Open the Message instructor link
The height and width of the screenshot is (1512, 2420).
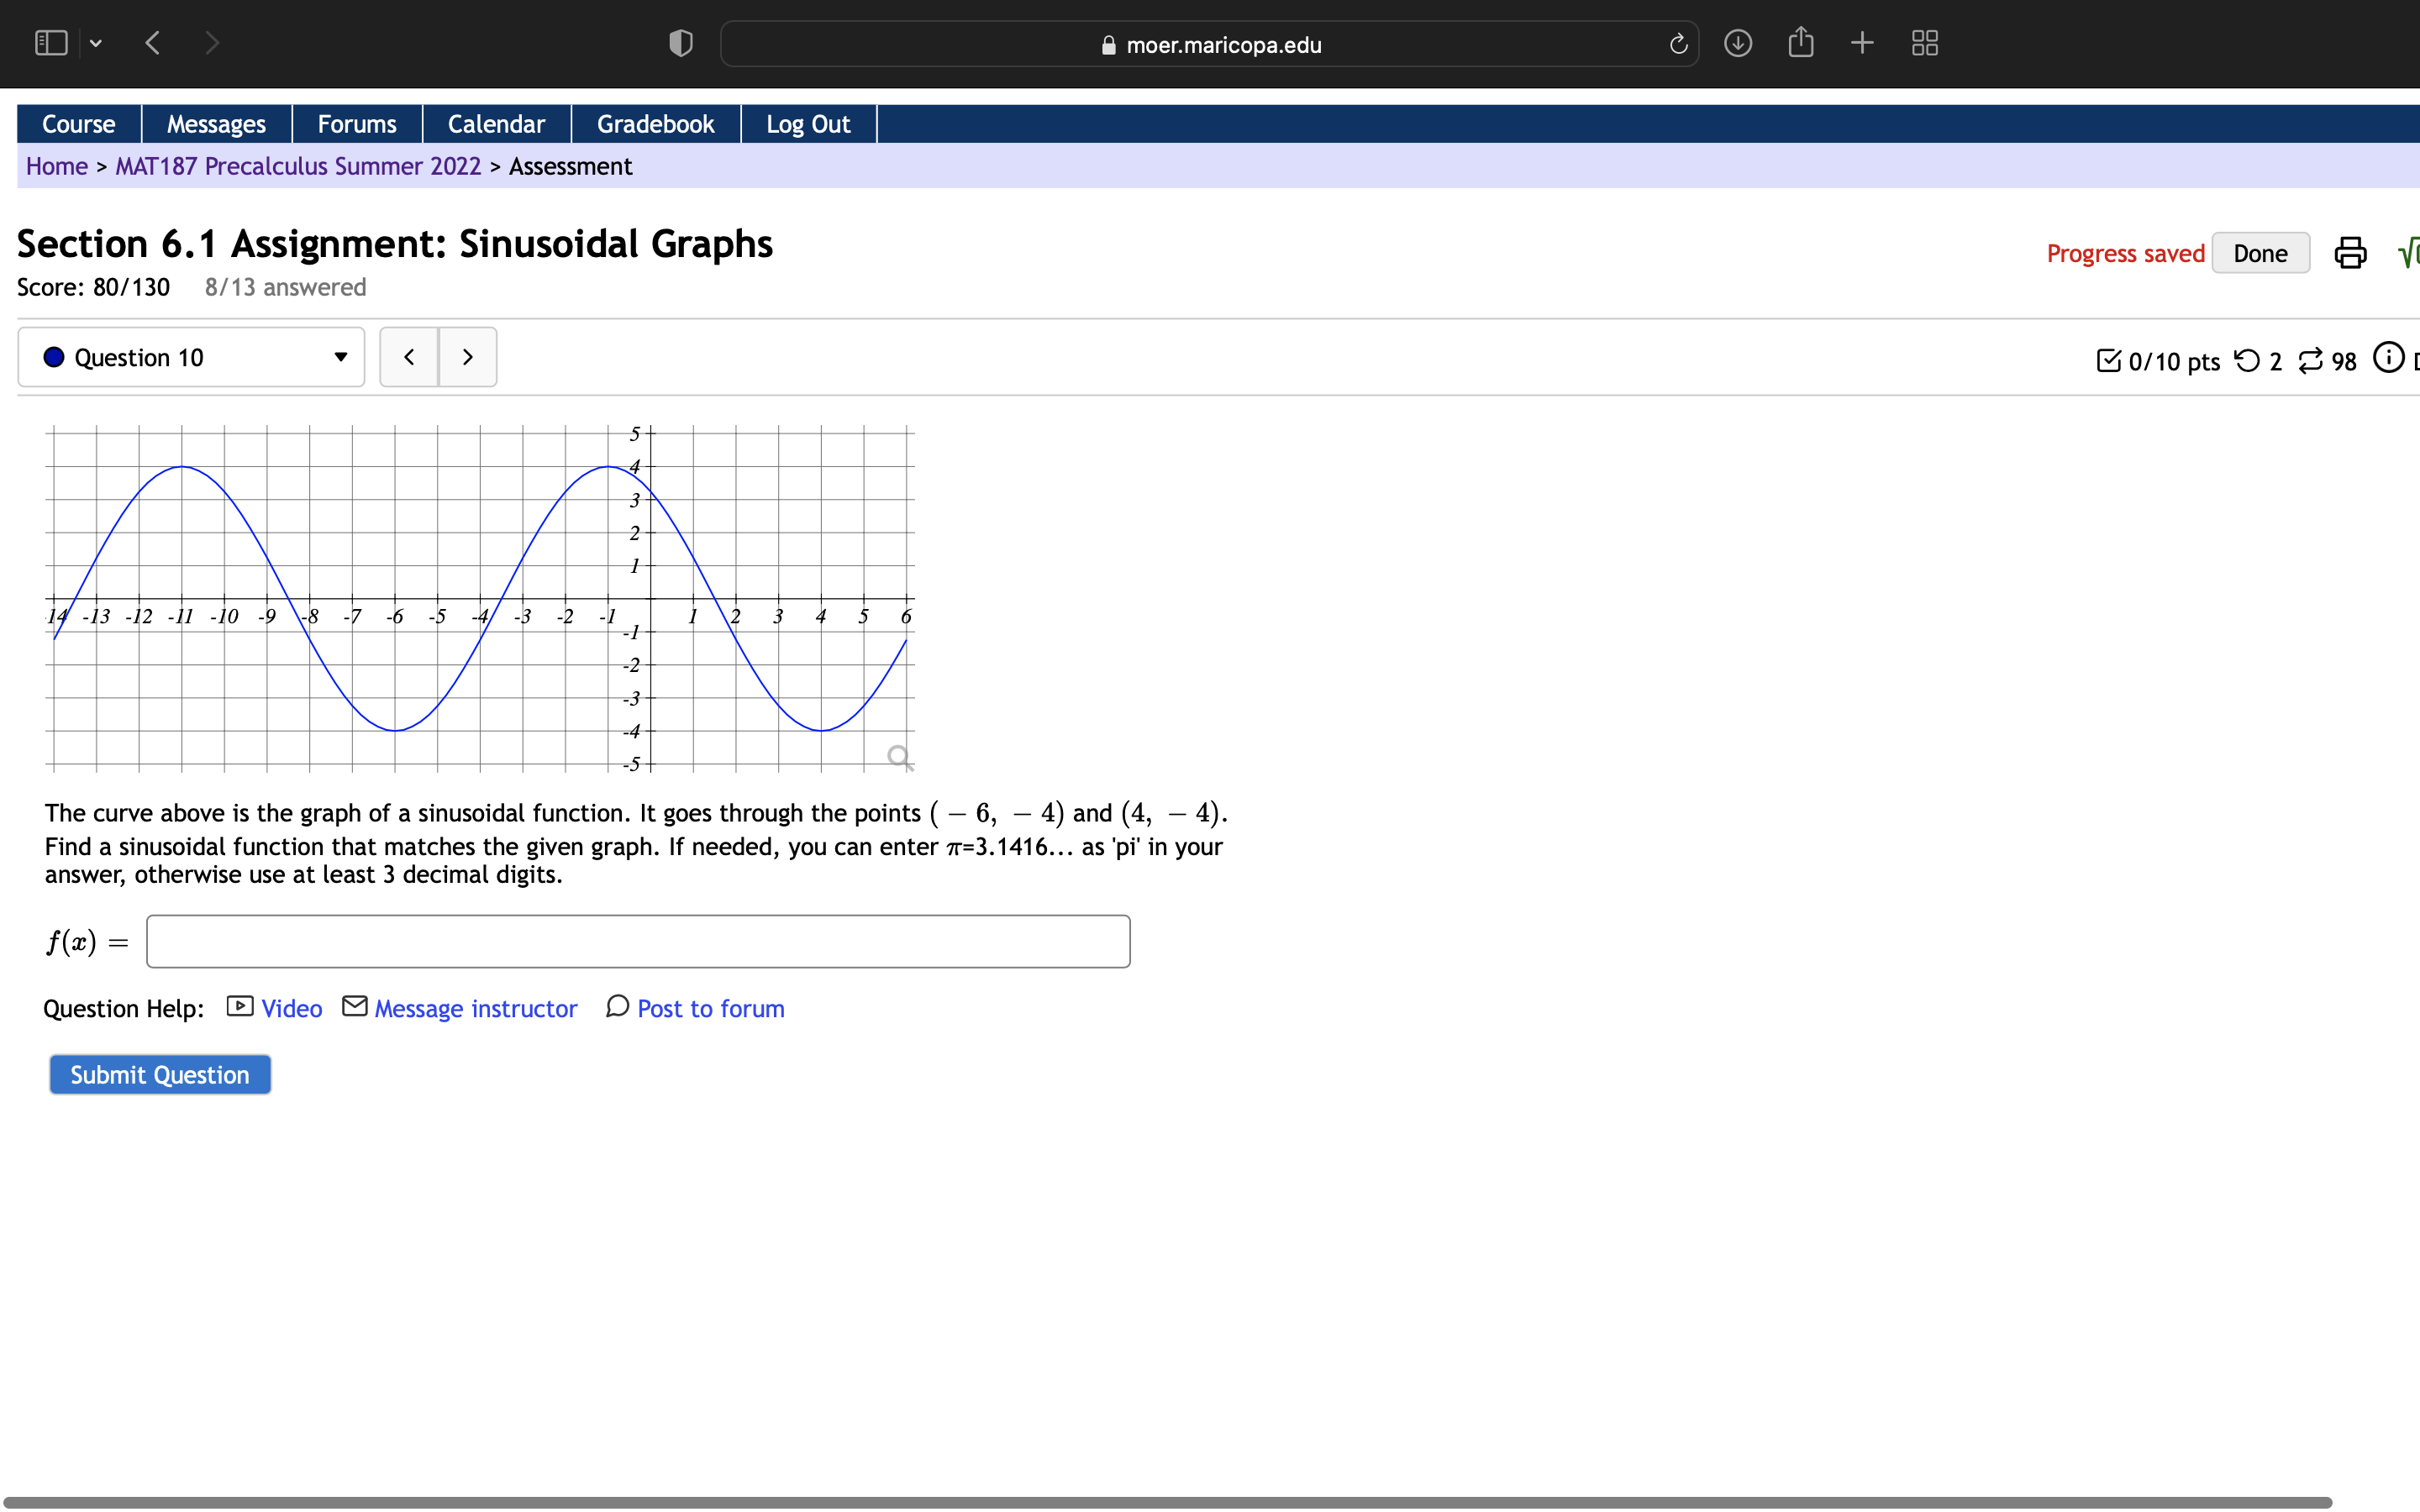coord(475,1009)
